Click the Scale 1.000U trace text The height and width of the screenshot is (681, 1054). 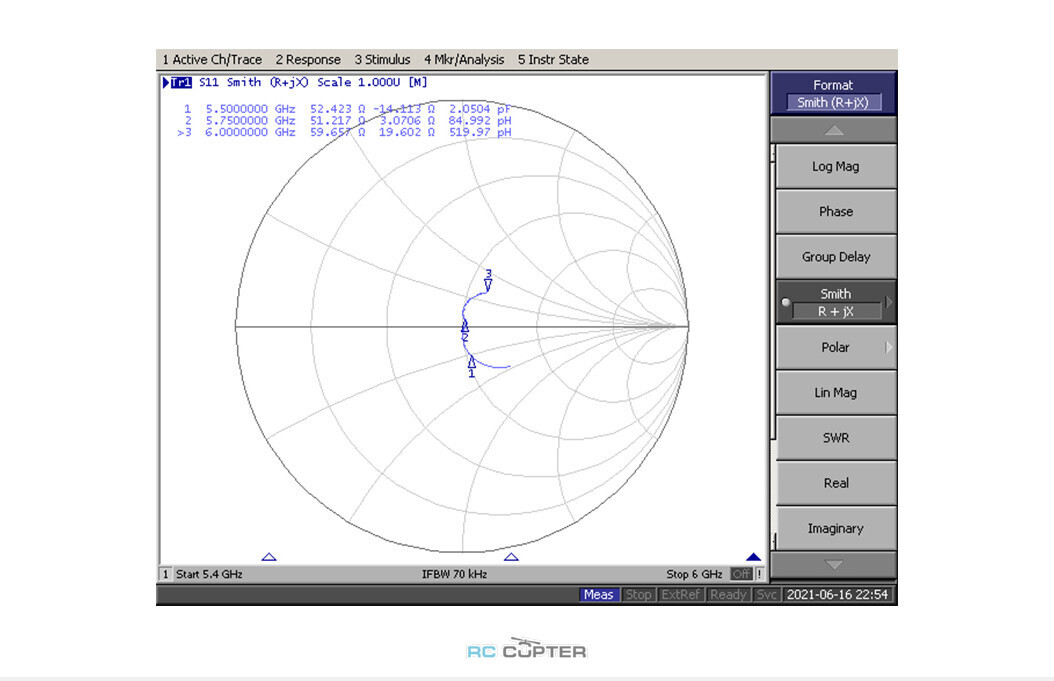point(358,82)
